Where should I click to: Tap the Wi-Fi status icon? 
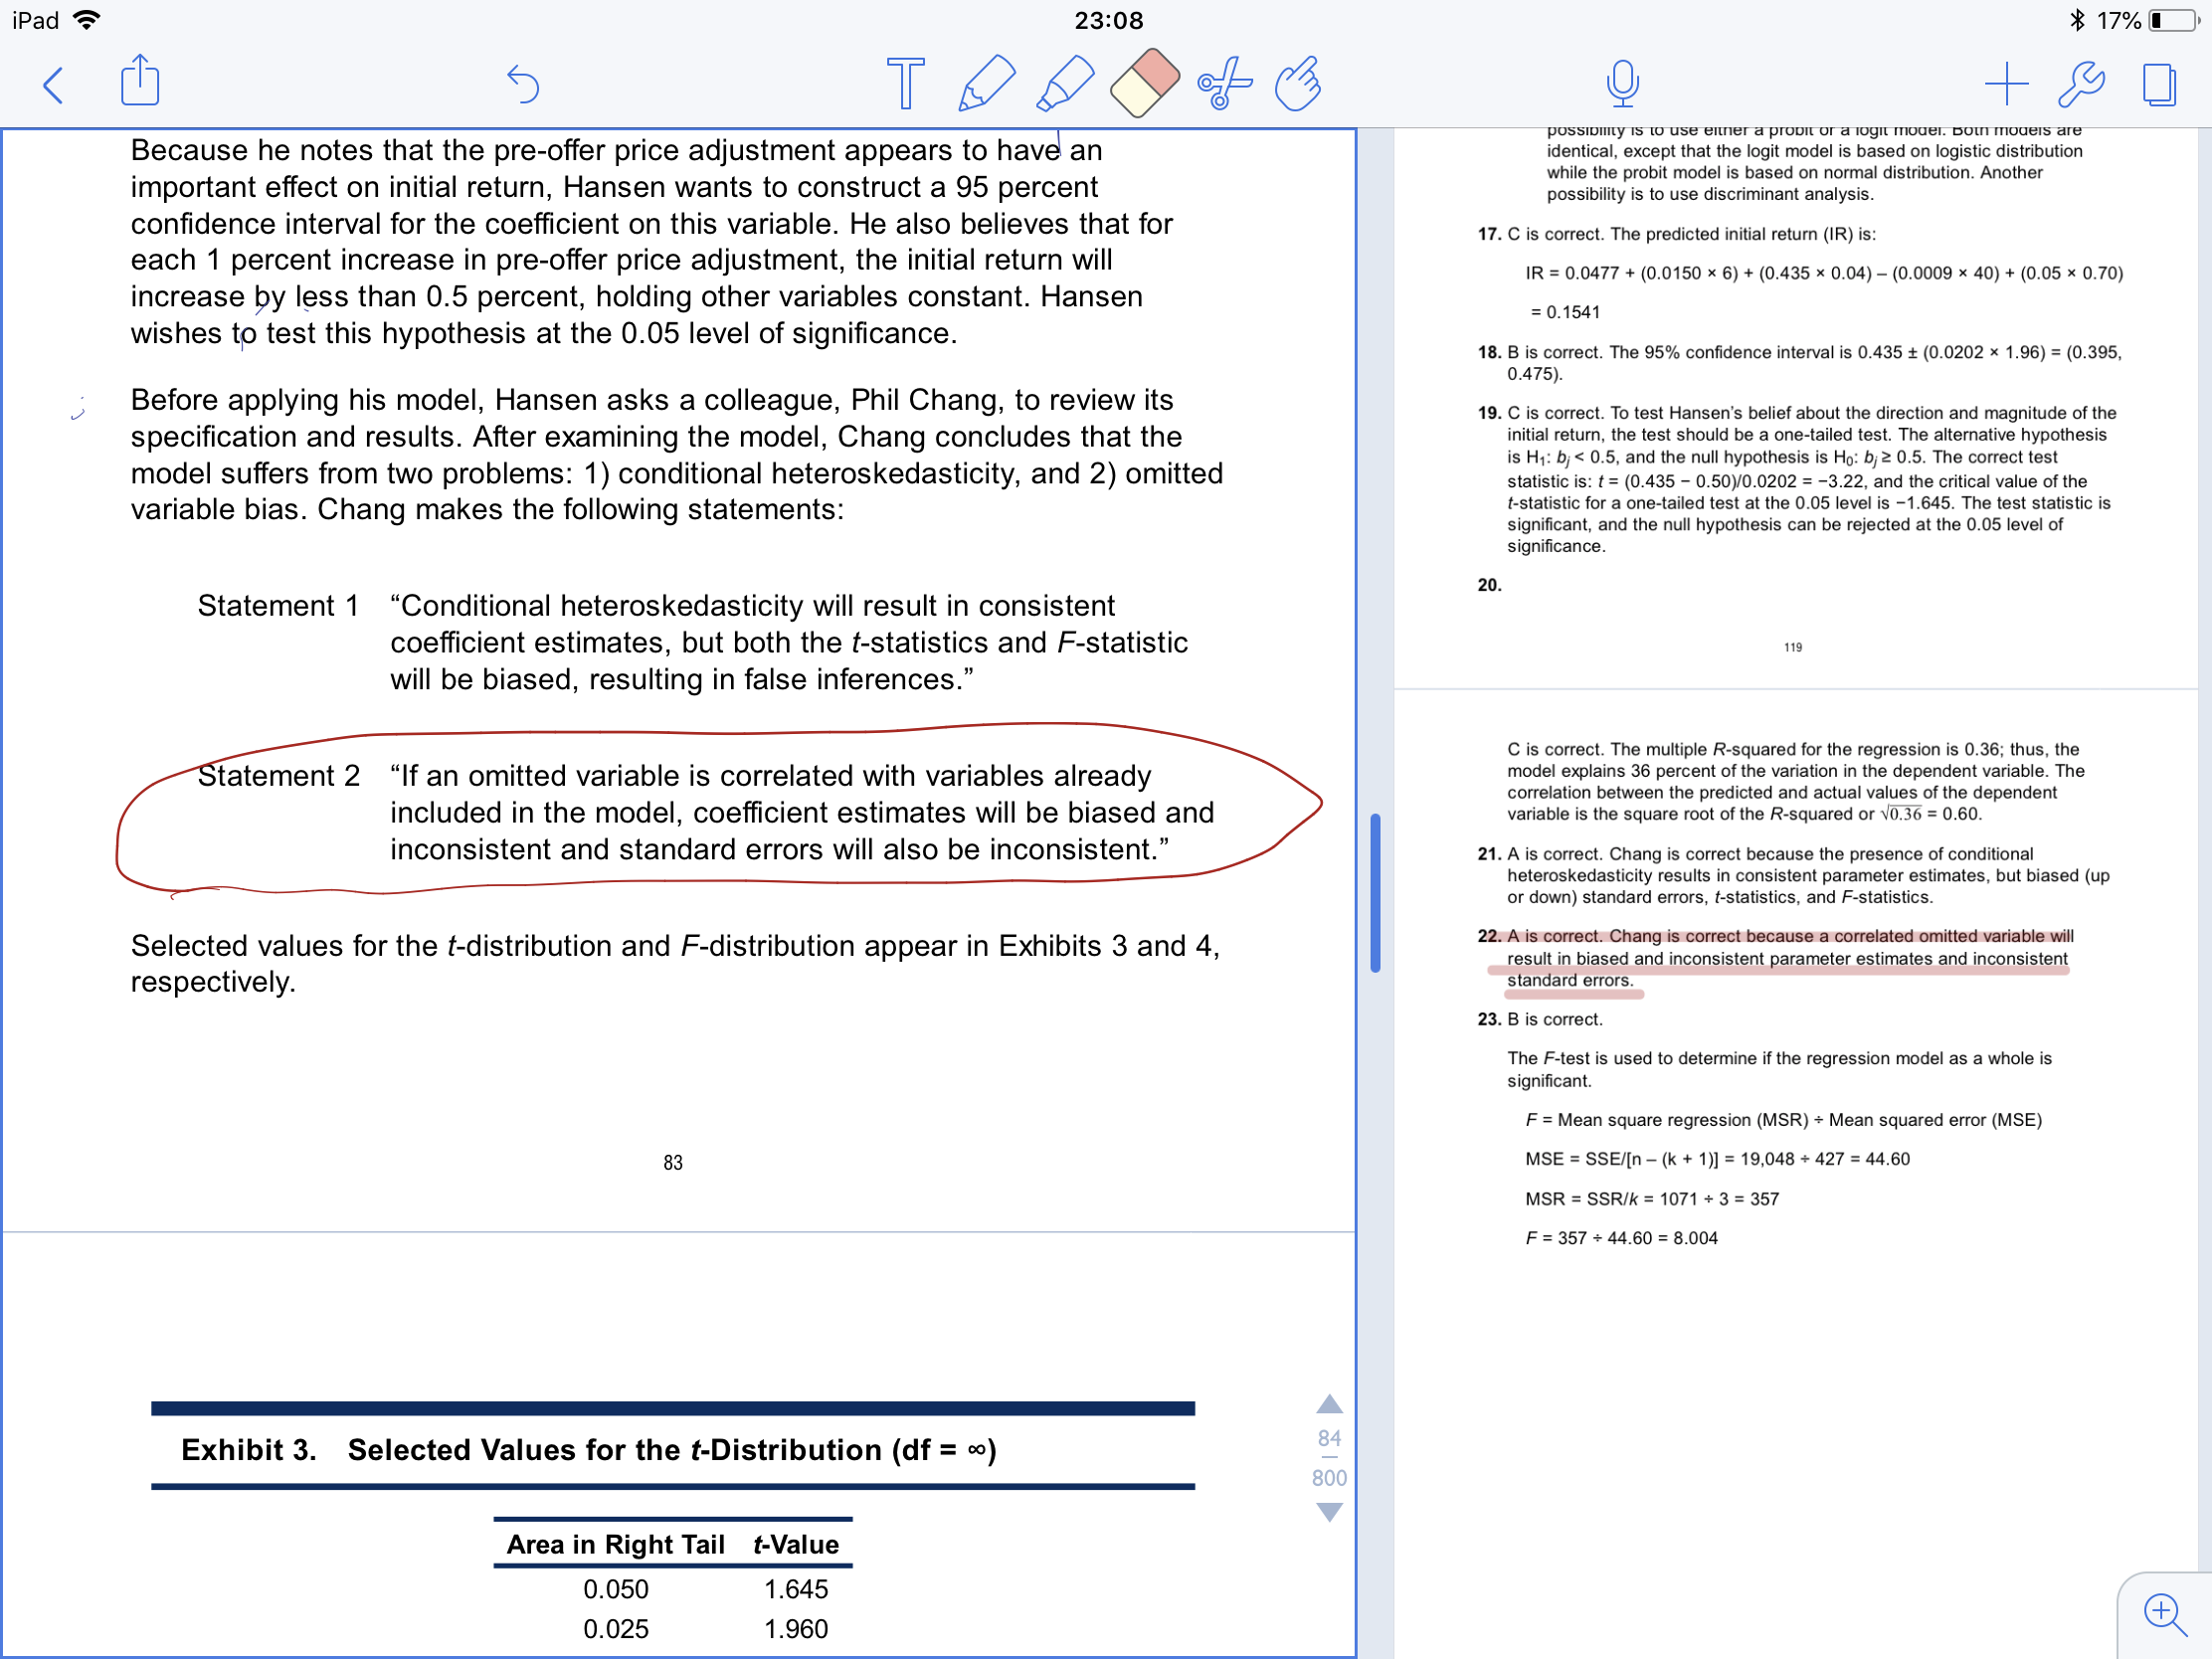(x=87, y=20)
